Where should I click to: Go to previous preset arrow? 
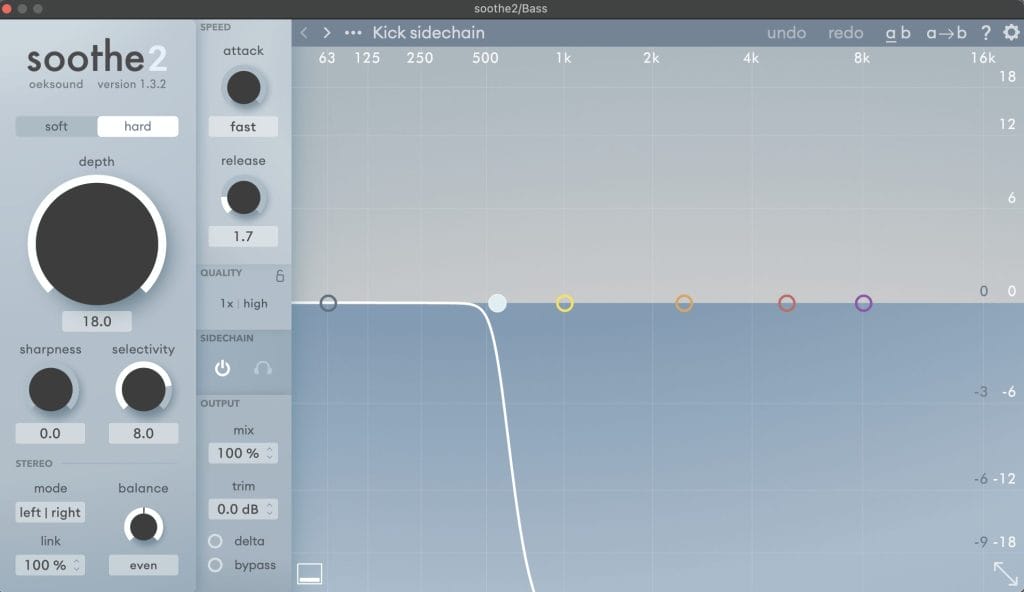304,33
